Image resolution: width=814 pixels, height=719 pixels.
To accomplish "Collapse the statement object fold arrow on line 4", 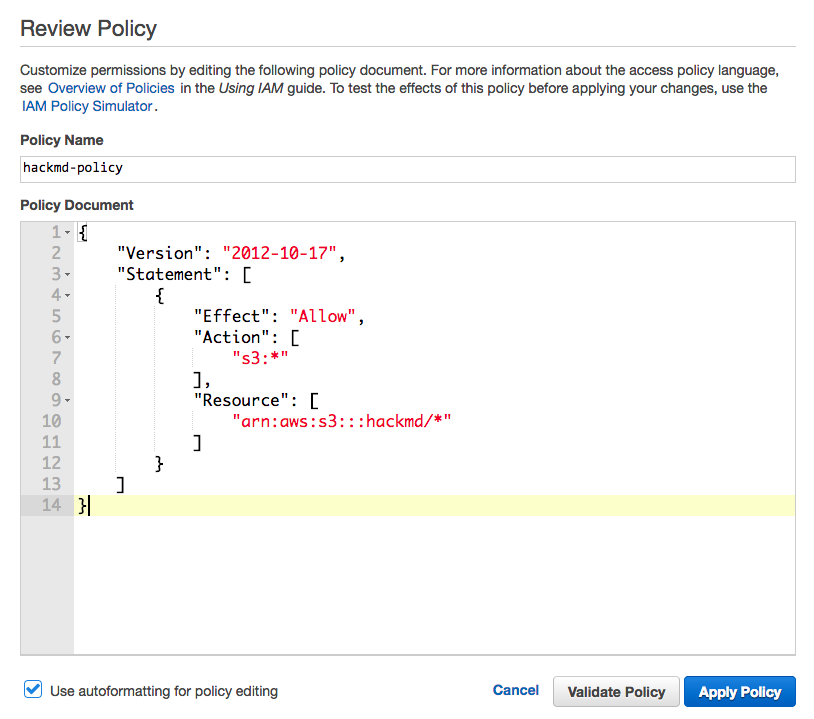I will [x=67, y=296].
